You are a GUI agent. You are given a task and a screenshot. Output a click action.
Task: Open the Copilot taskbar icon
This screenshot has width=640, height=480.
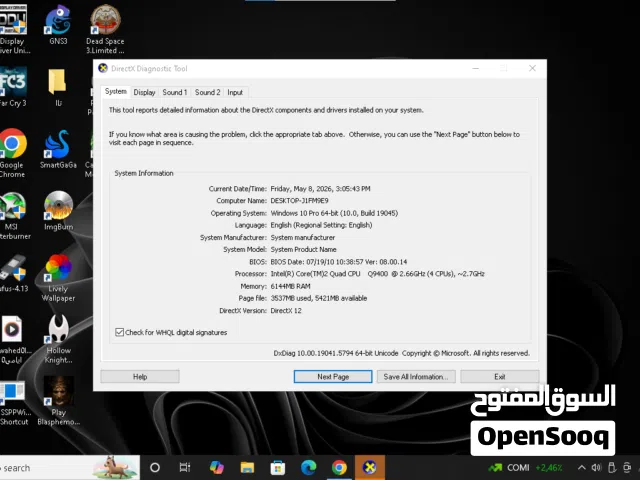tap(216, 468)
